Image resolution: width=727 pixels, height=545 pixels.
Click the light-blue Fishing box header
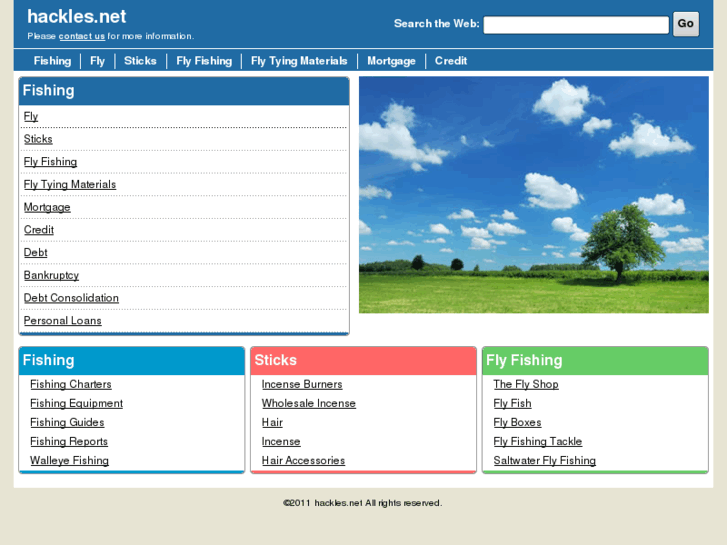point(132,360)
